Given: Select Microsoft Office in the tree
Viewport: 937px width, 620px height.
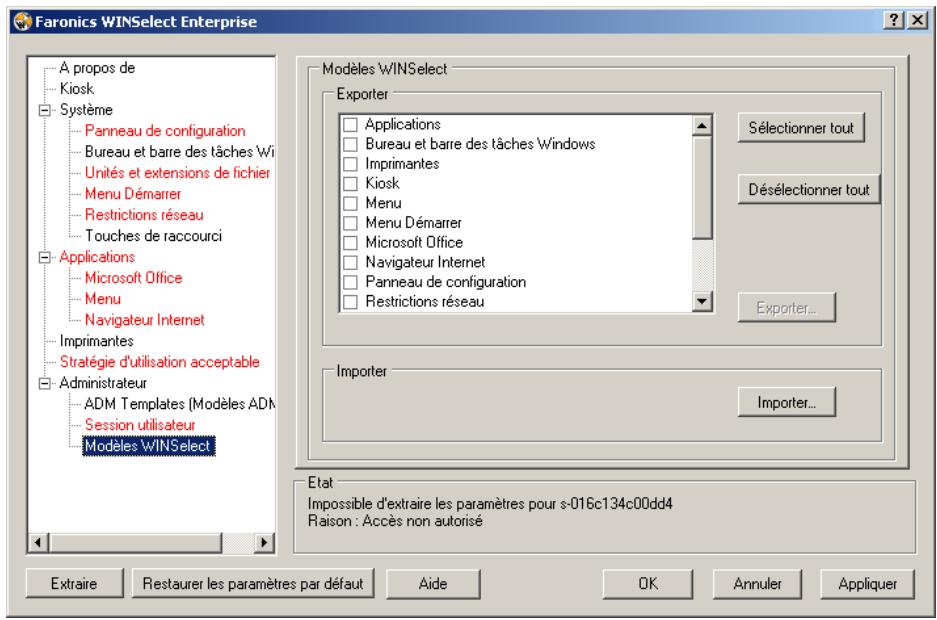Looking at the screenshot, I should [133, 278].
